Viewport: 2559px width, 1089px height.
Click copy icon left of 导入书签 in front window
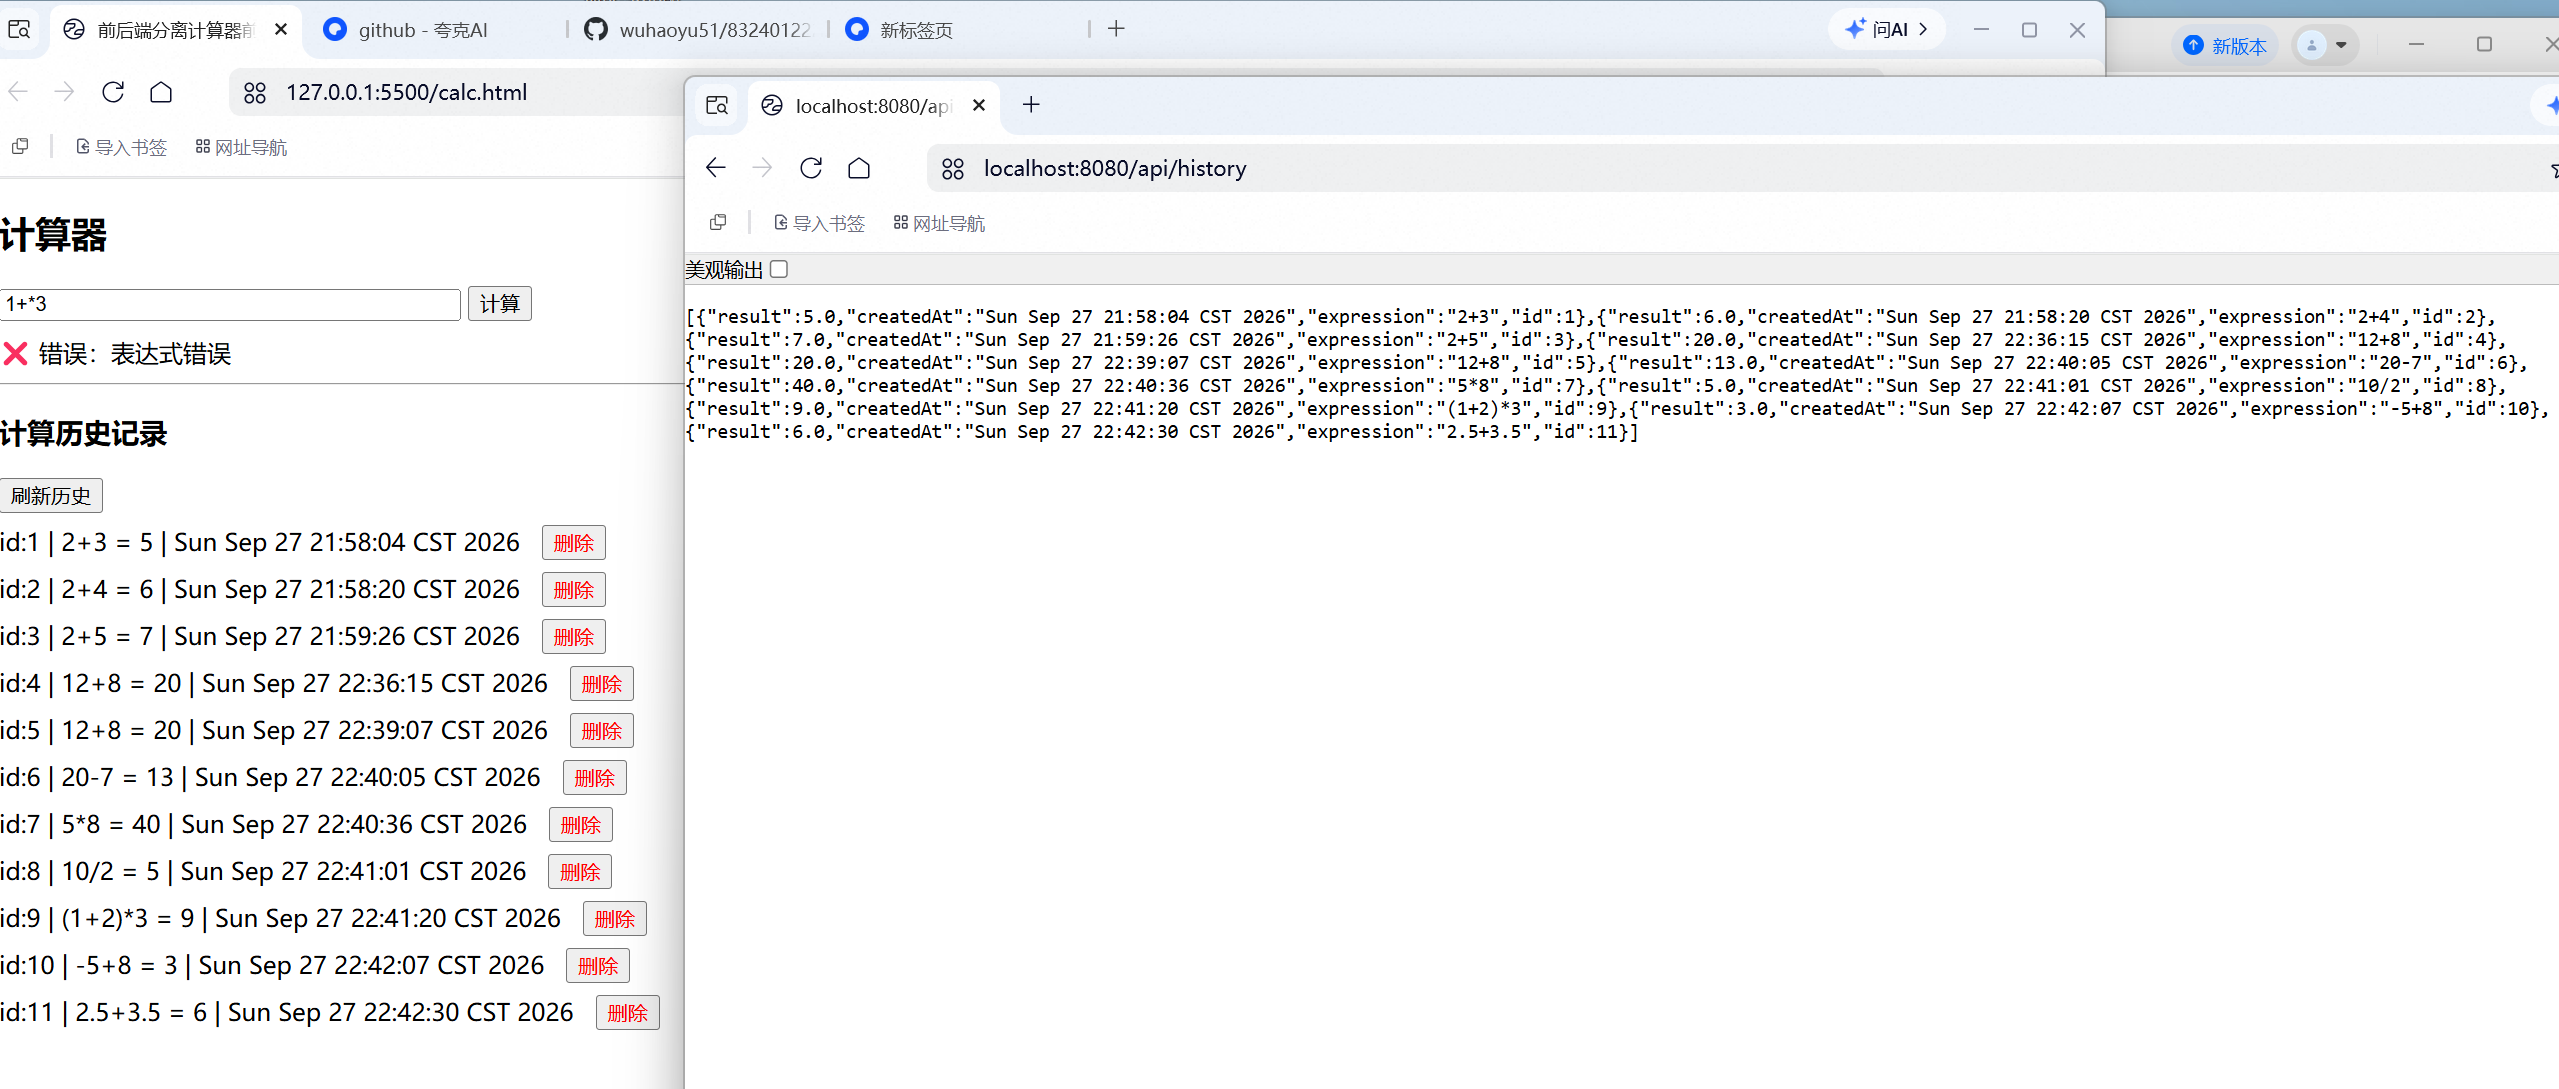(x=718, y=222)
